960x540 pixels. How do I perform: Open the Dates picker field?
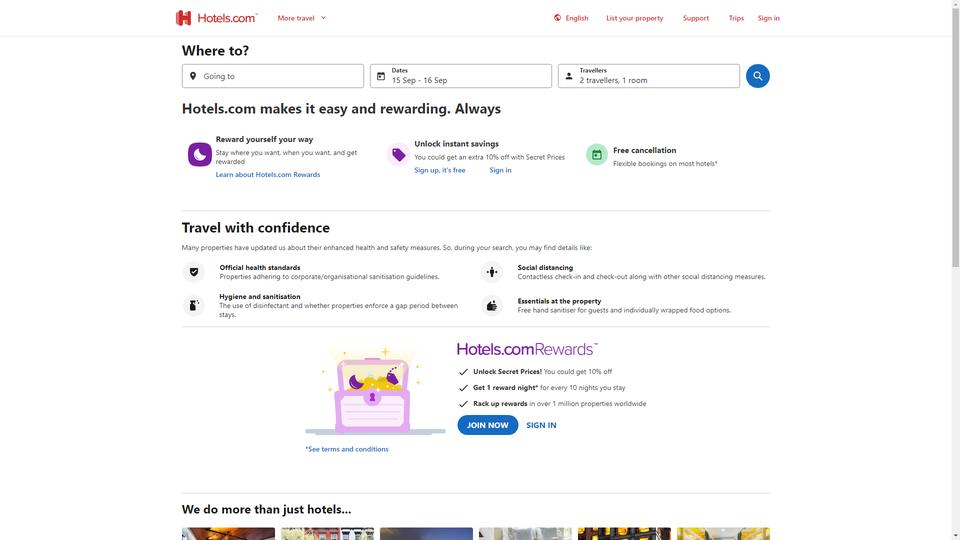[x=460, y=76]
